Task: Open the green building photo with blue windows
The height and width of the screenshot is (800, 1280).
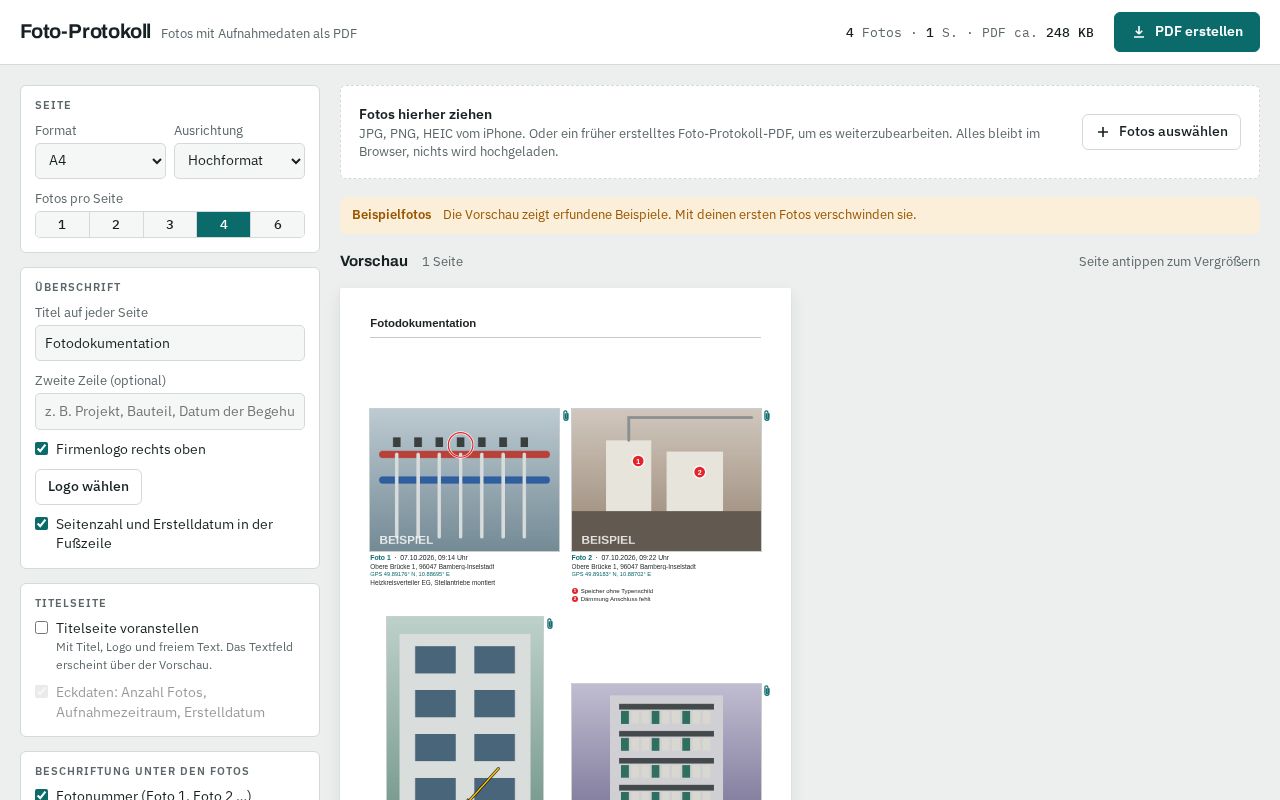Action: [x=465, y=708]
